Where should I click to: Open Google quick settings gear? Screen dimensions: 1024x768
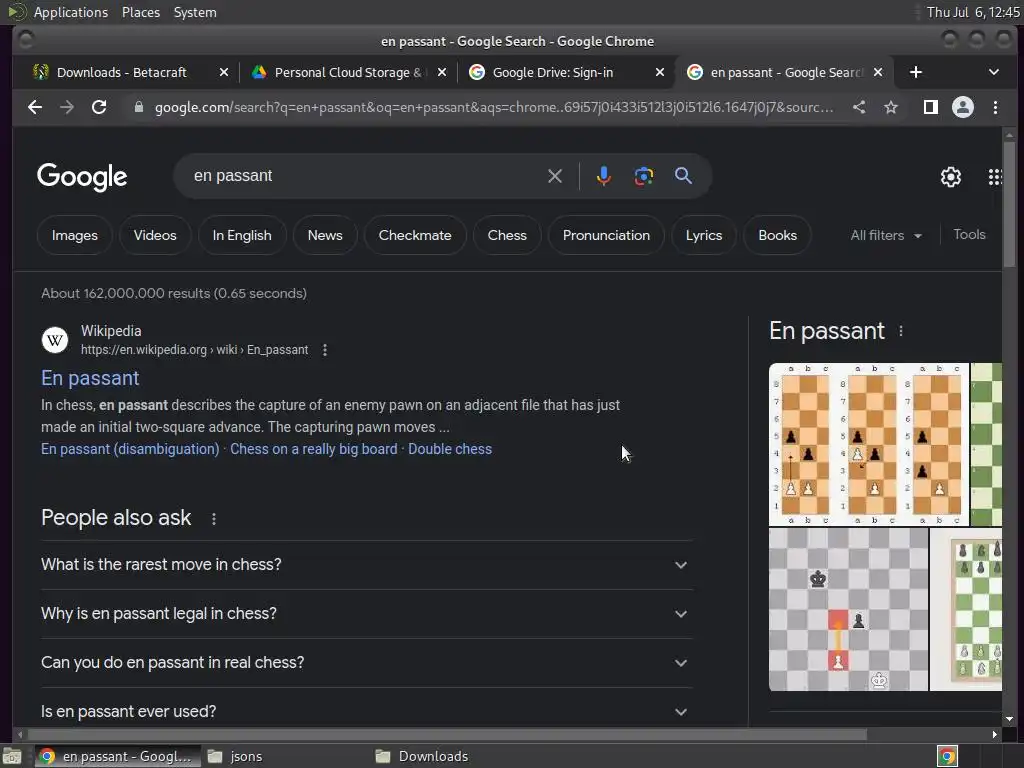950,177
